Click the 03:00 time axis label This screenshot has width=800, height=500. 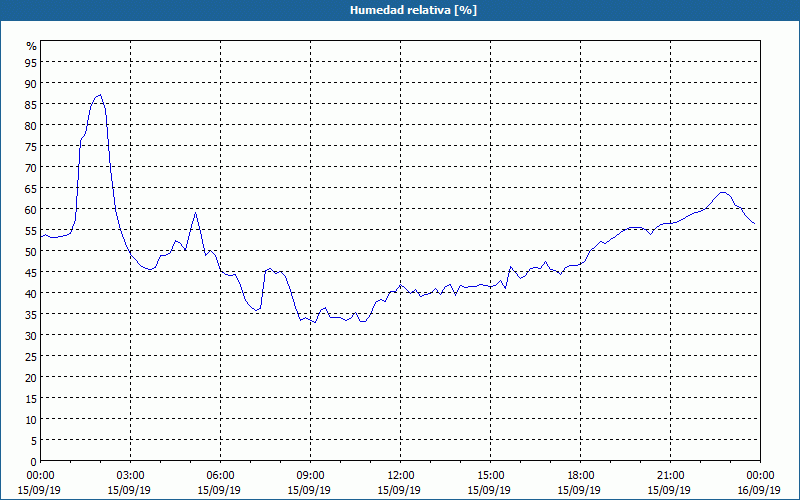[131, 476]
